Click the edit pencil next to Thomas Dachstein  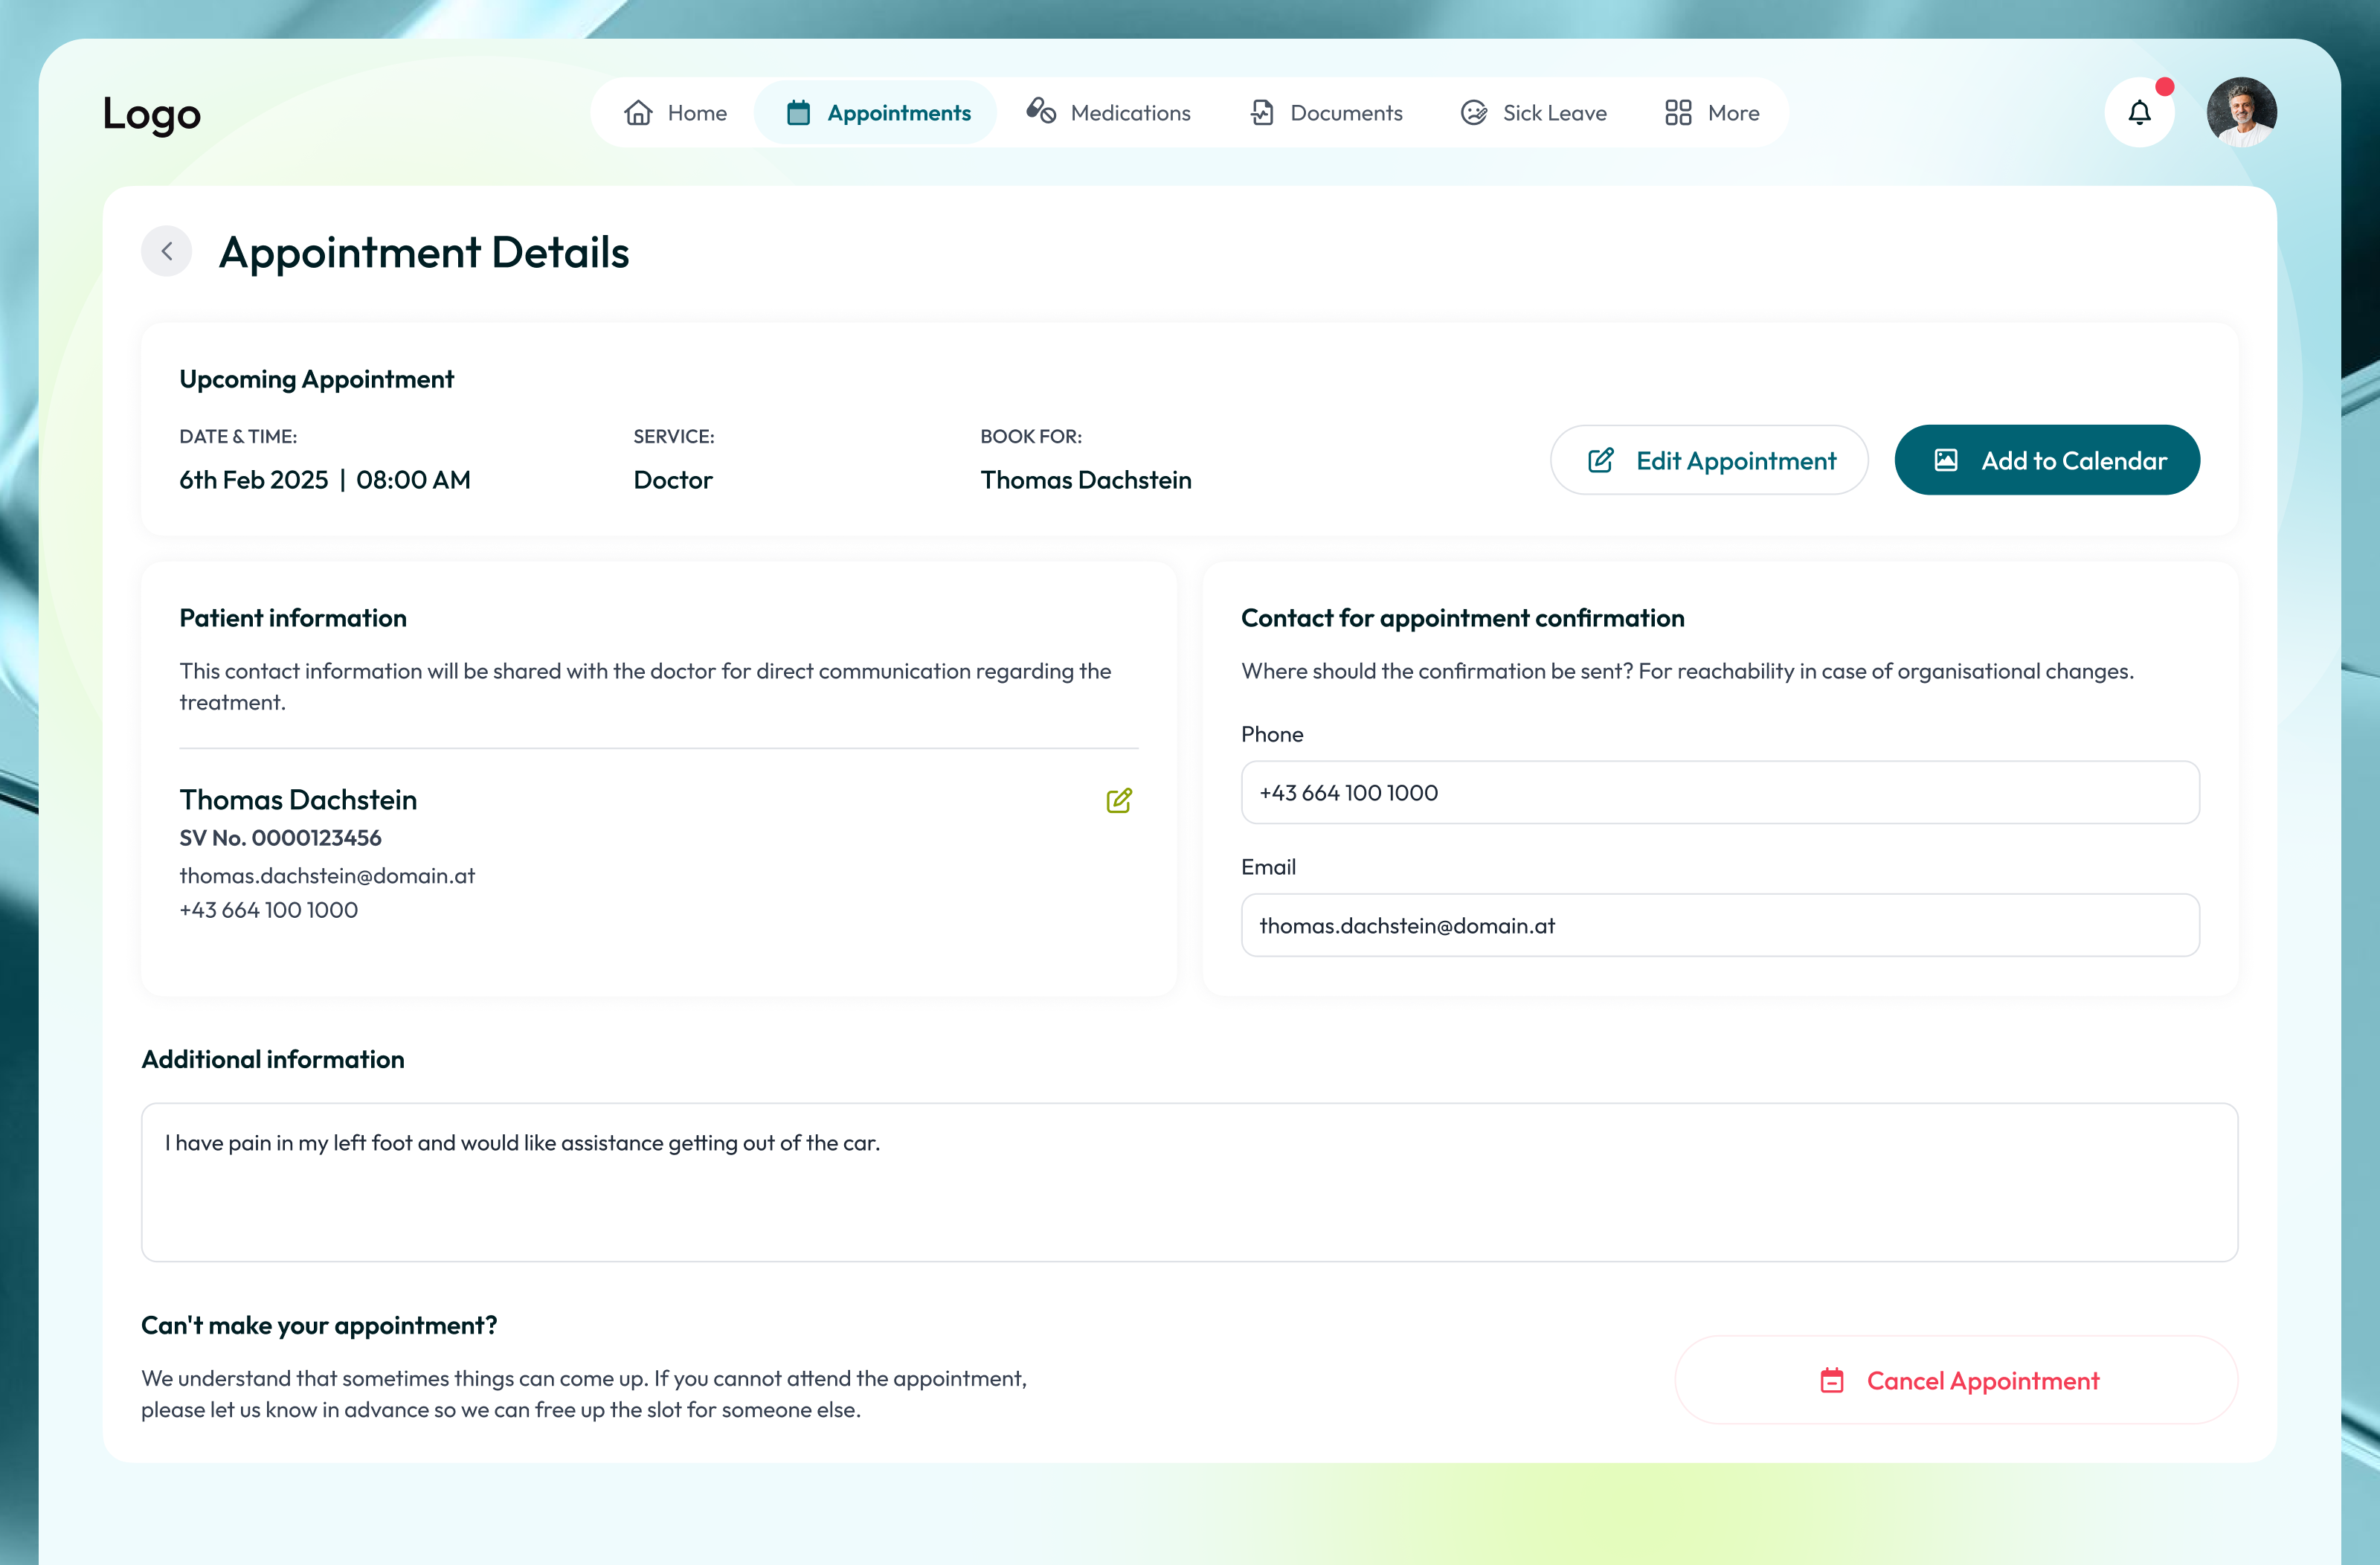(1119, 800)
